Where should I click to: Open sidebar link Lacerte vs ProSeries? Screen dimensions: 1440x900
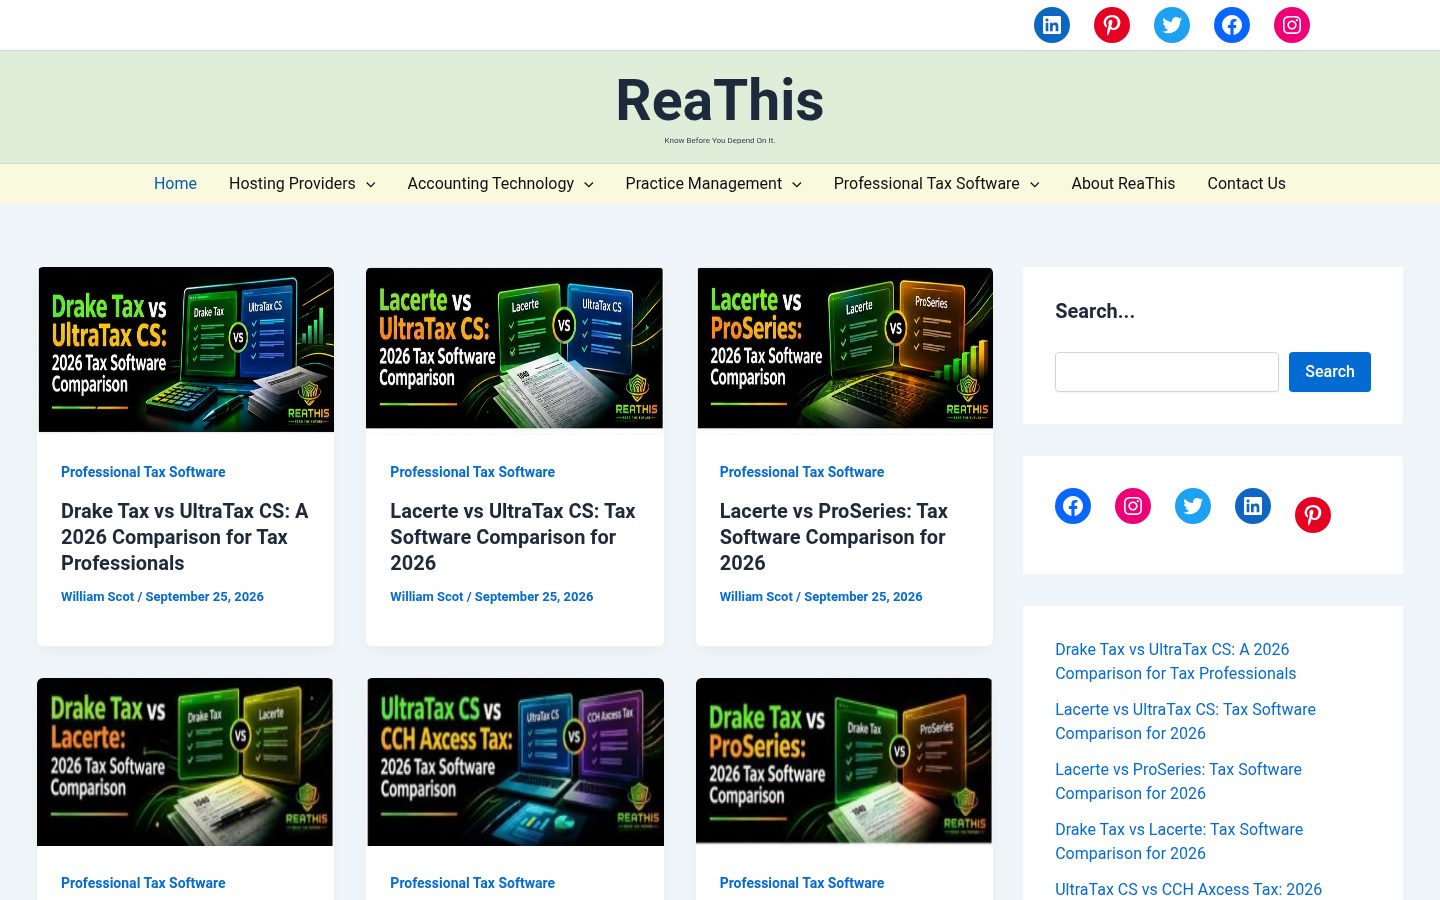[1178, 782]
